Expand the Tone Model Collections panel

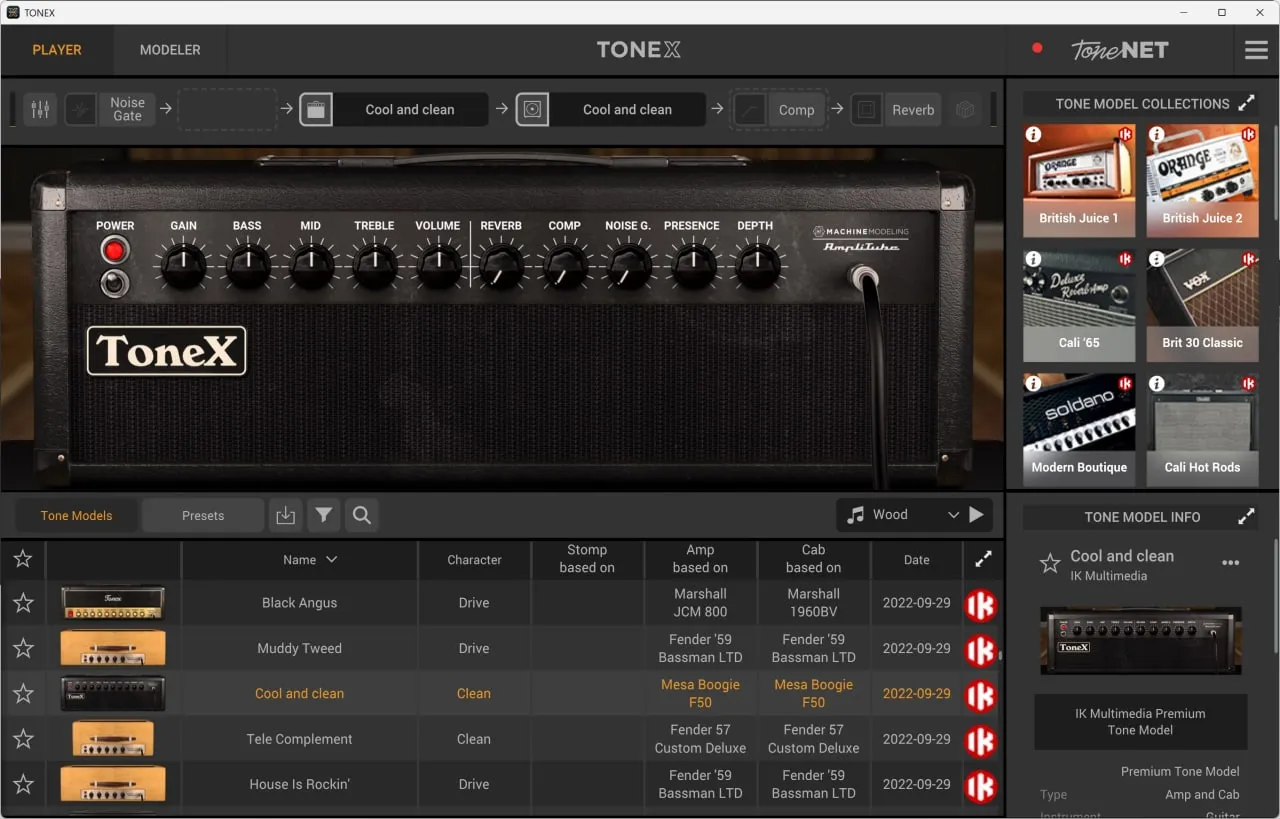tap(1246, 104)
